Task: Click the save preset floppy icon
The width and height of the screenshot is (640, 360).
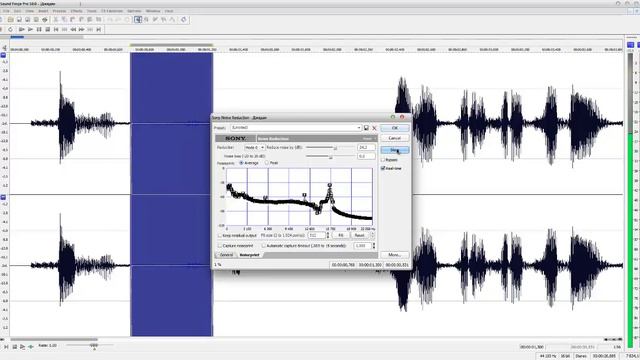Action: point(367,128)
